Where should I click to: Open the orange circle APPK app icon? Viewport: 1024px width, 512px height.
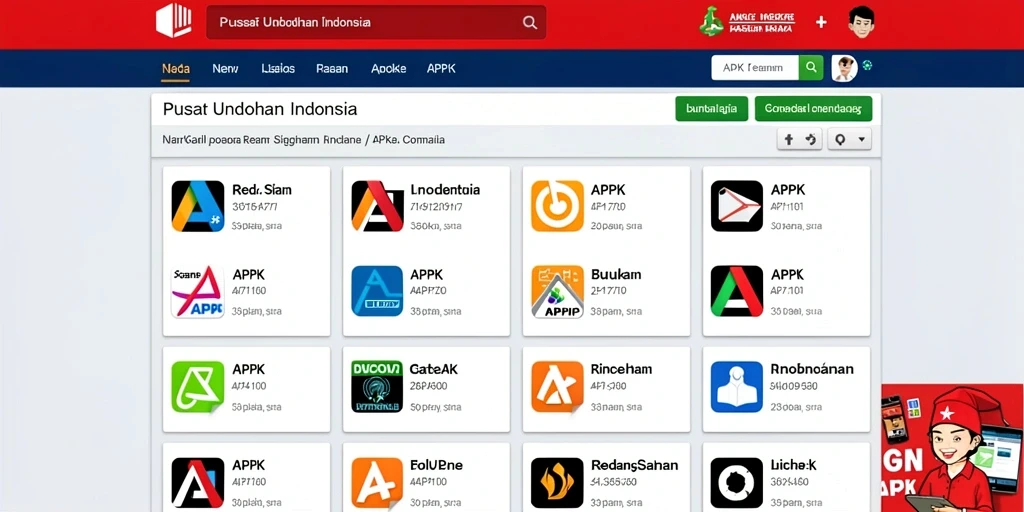pos(557,206)
